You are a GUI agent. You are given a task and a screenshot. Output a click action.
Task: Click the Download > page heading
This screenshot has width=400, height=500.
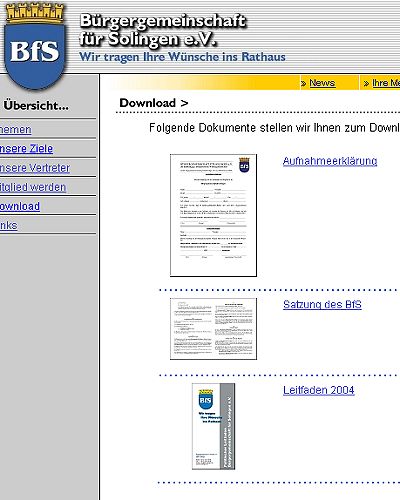point(154,103)
